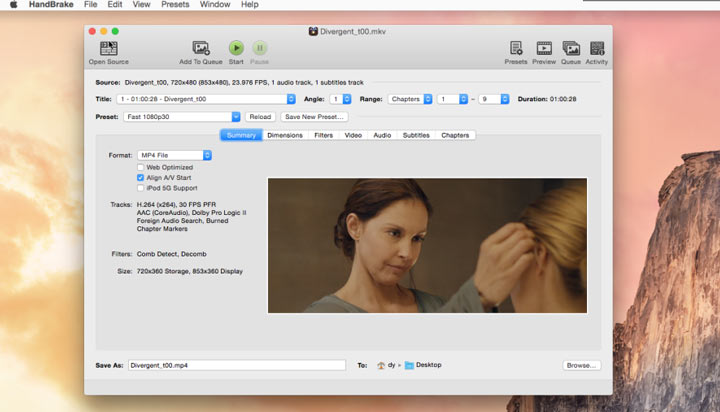Click the Open Source toolbar icon
The height and width of the screenshot is (412, 720).
108,48
